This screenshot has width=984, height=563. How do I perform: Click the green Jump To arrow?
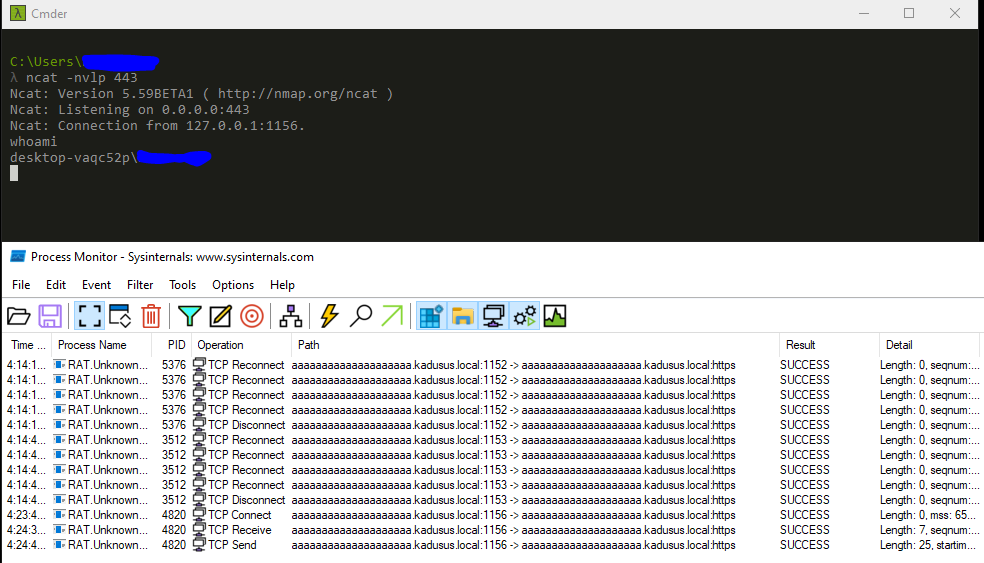[x=392, y=316]
